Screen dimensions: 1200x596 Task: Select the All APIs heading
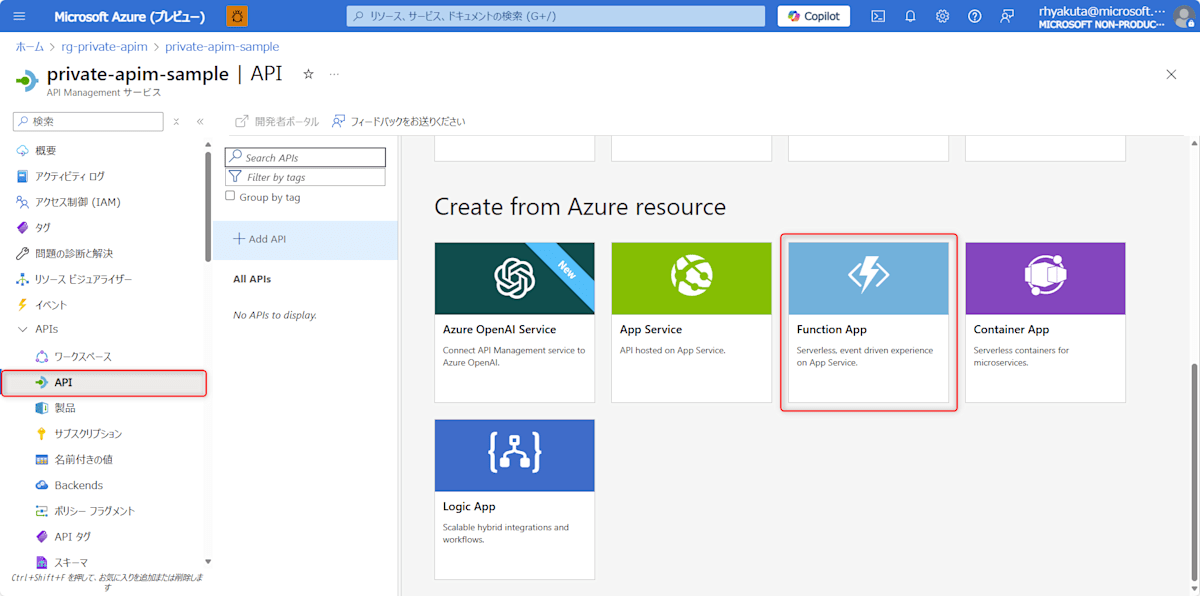(x=252, y=279)
